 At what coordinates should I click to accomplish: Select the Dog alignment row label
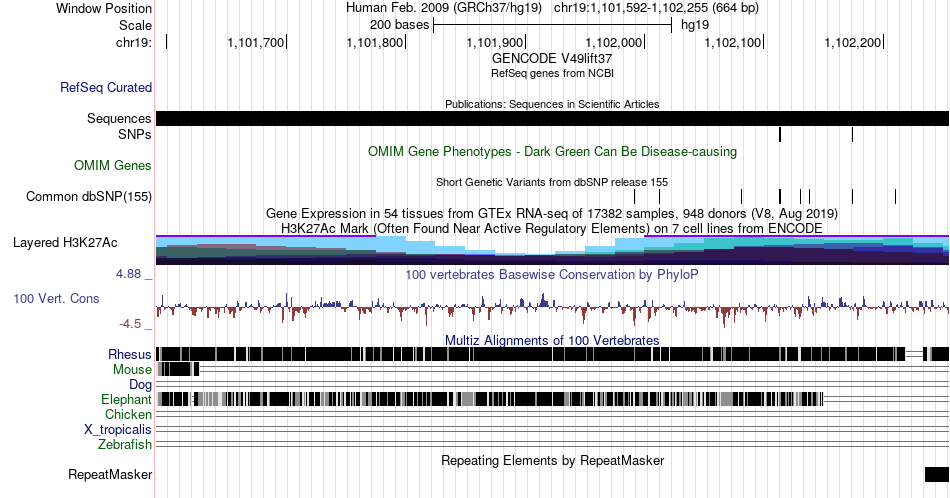[x=141, y=385]
